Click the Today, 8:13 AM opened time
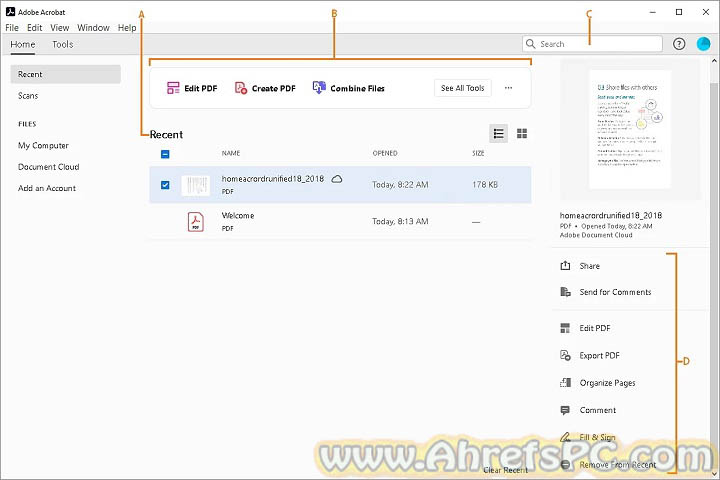The height and width of the screenshot is (480, 720). click(400, 221)
